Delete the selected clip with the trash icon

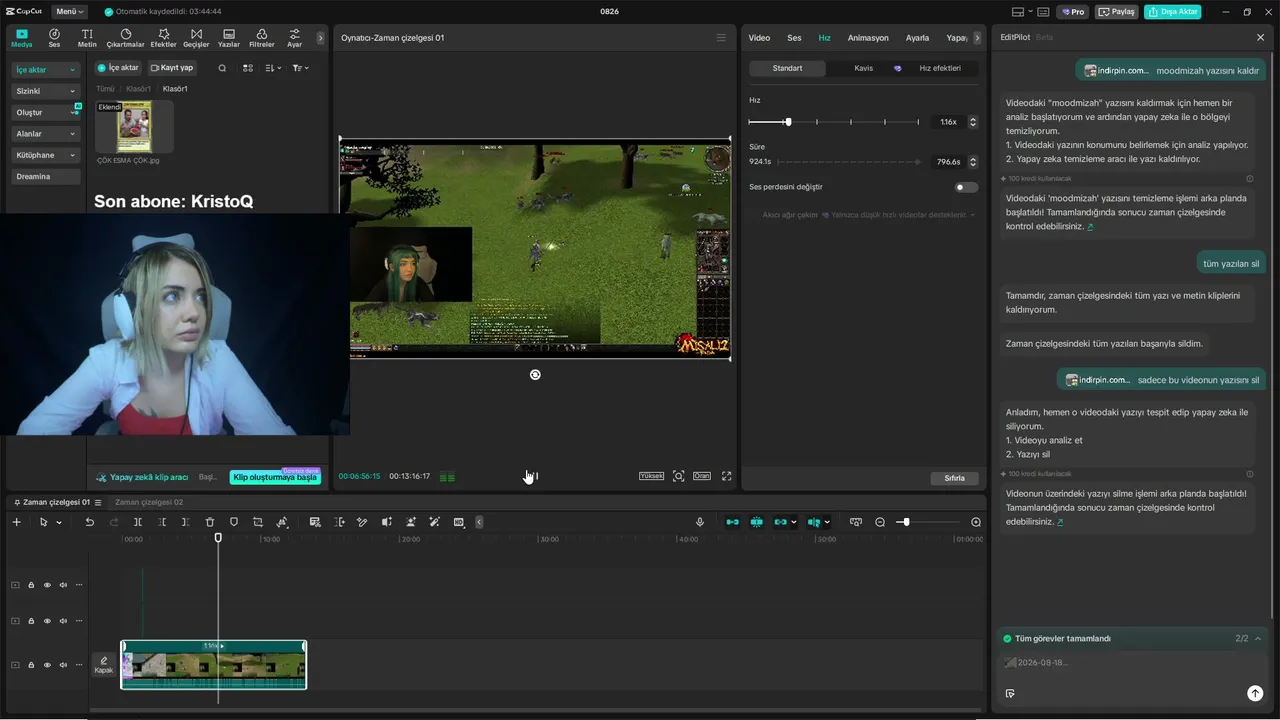click(210, 522)
